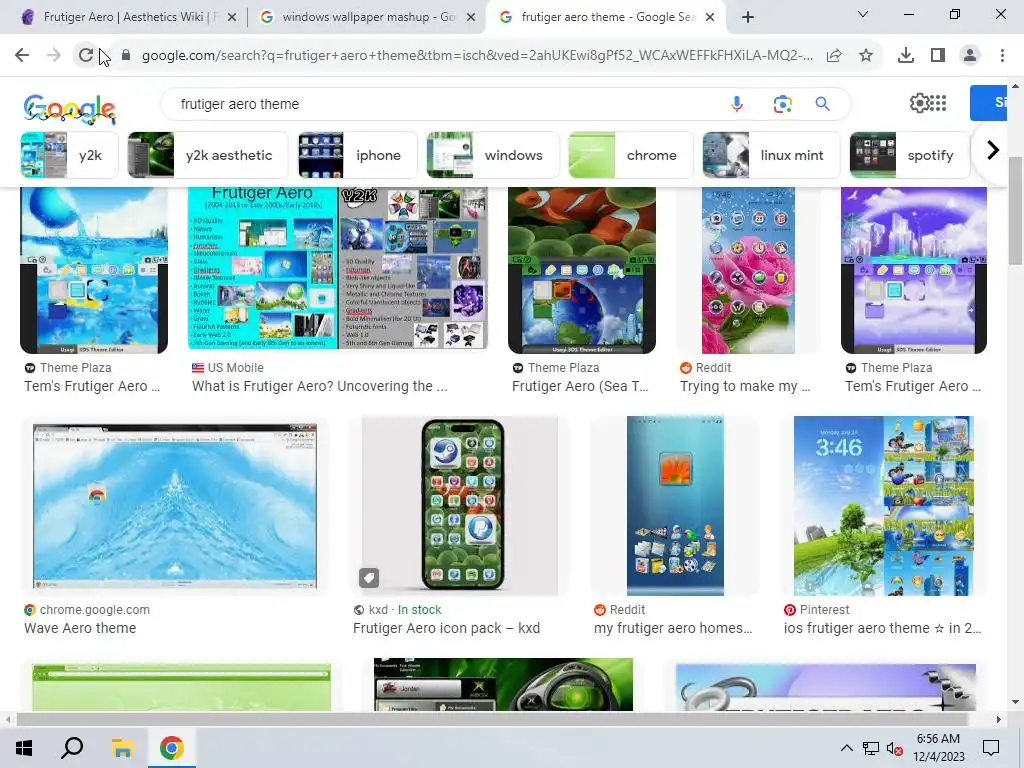Screen dimensions: 1024x768
Task: Click the vertical page scrollbar thumb
Action: click(1015, 211)
